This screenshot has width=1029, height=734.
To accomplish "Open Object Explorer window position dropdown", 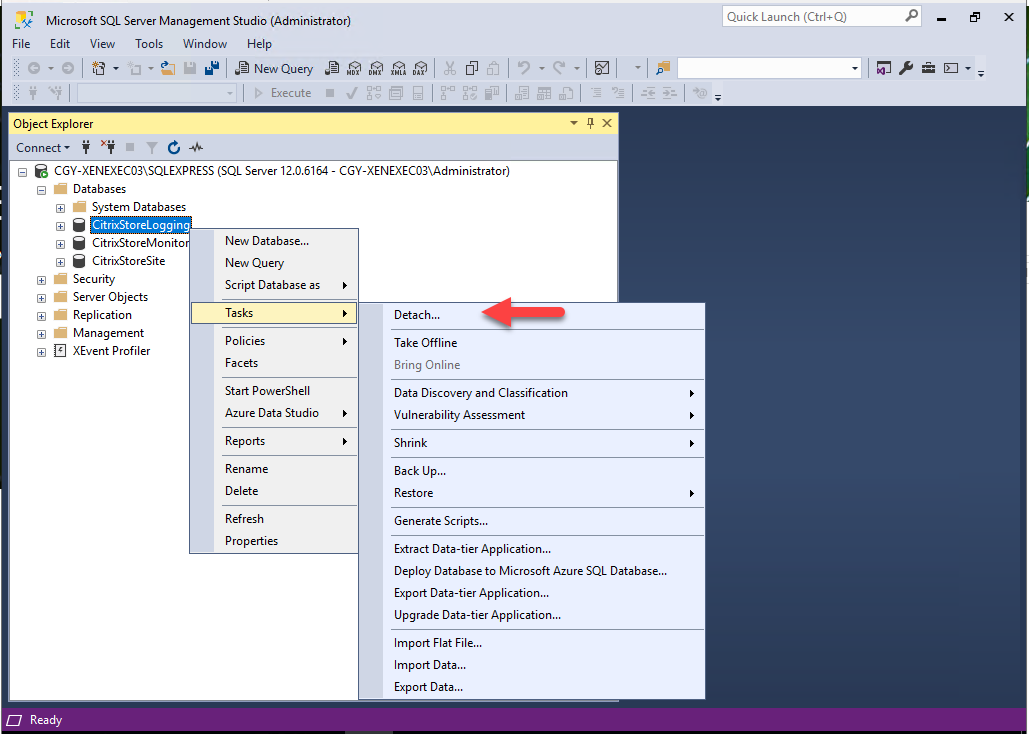I will (574, 123).
